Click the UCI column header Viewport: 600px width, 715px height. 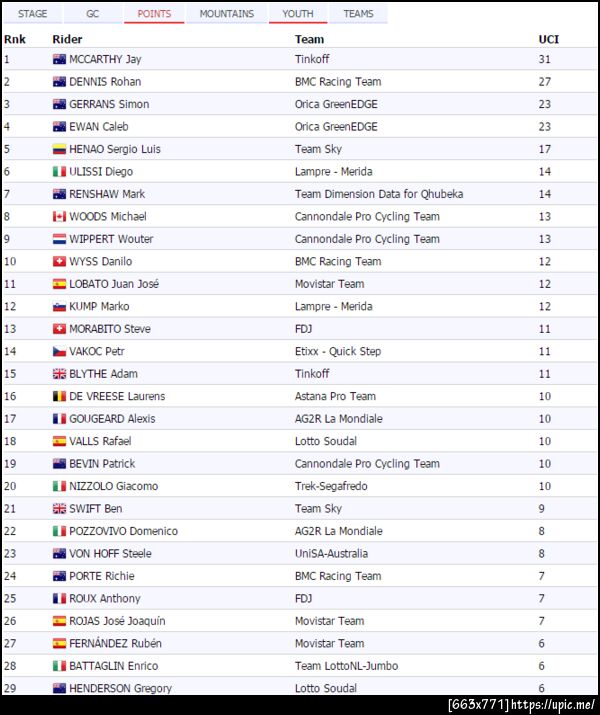point(547,39)
